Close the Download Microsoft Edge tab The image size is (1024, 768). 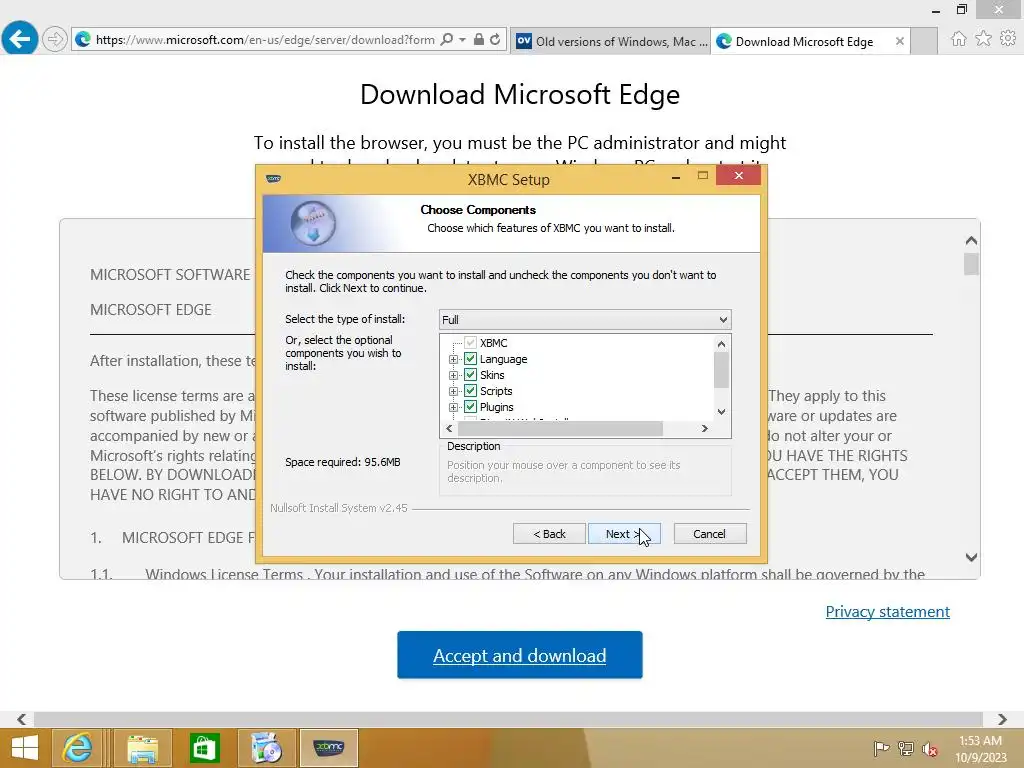pos(900,41)
